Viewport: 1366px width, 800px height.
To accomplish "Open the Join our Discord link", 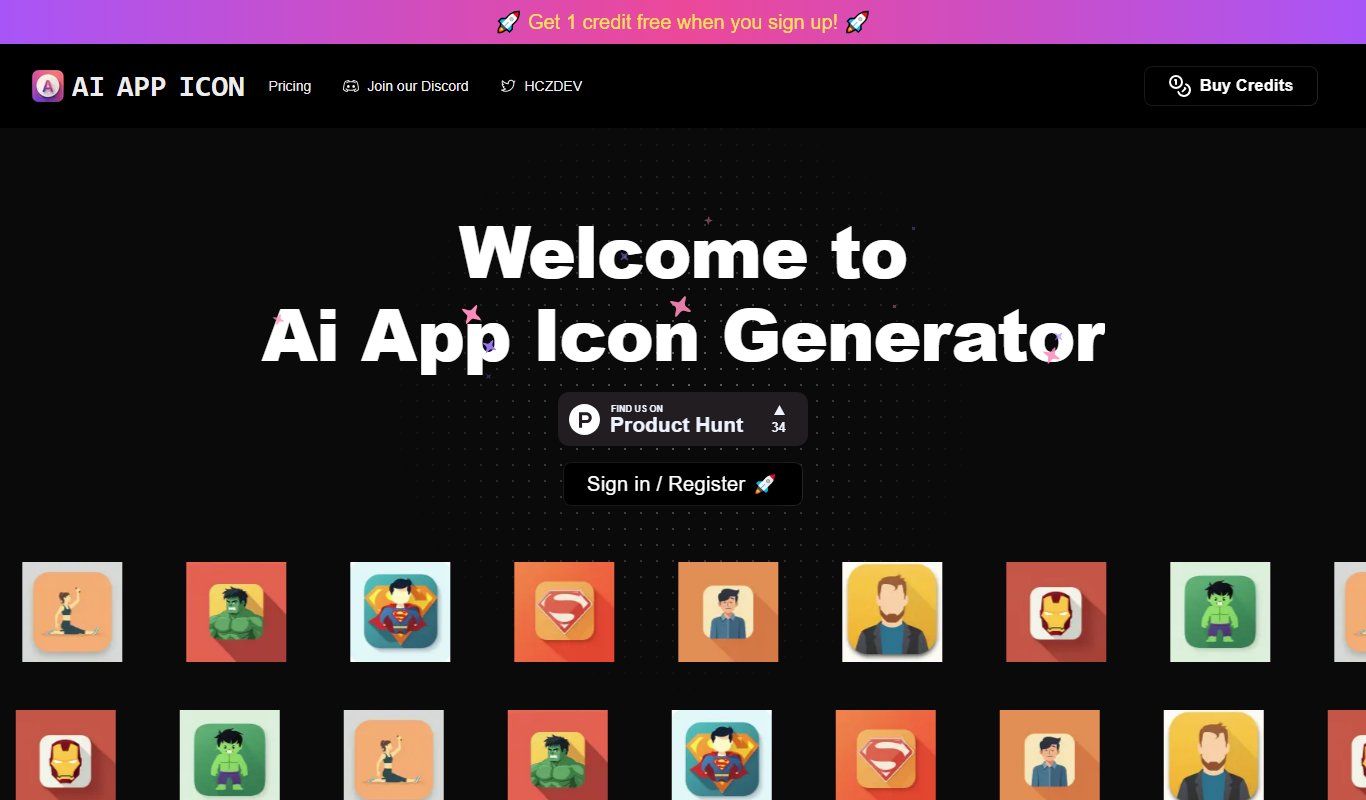I will [405, 86].
